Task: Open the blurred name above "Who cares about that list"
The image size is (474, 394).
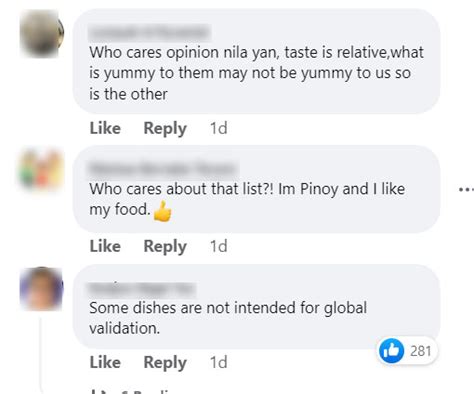Action: click(163, 168)
